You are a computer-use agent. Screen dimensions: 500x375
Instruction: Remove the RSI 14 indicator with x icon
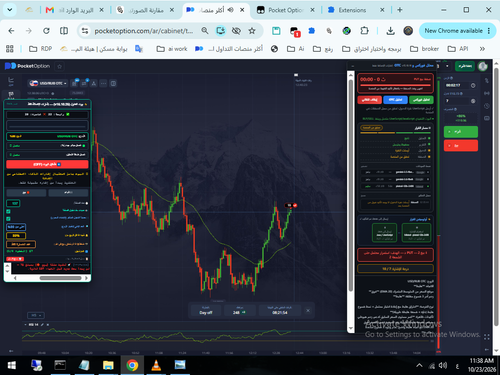(x=48, y=325)
